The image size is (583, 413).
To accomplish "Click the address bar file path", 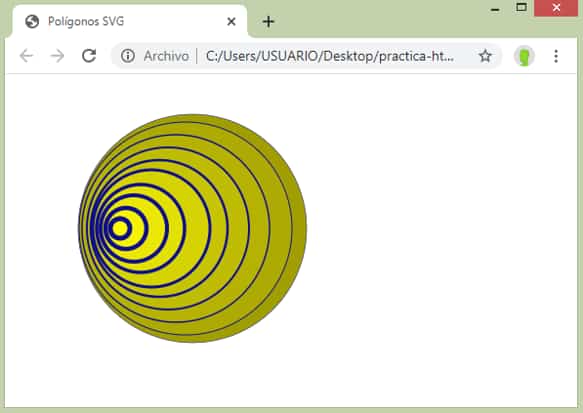I will coord(330,56).
